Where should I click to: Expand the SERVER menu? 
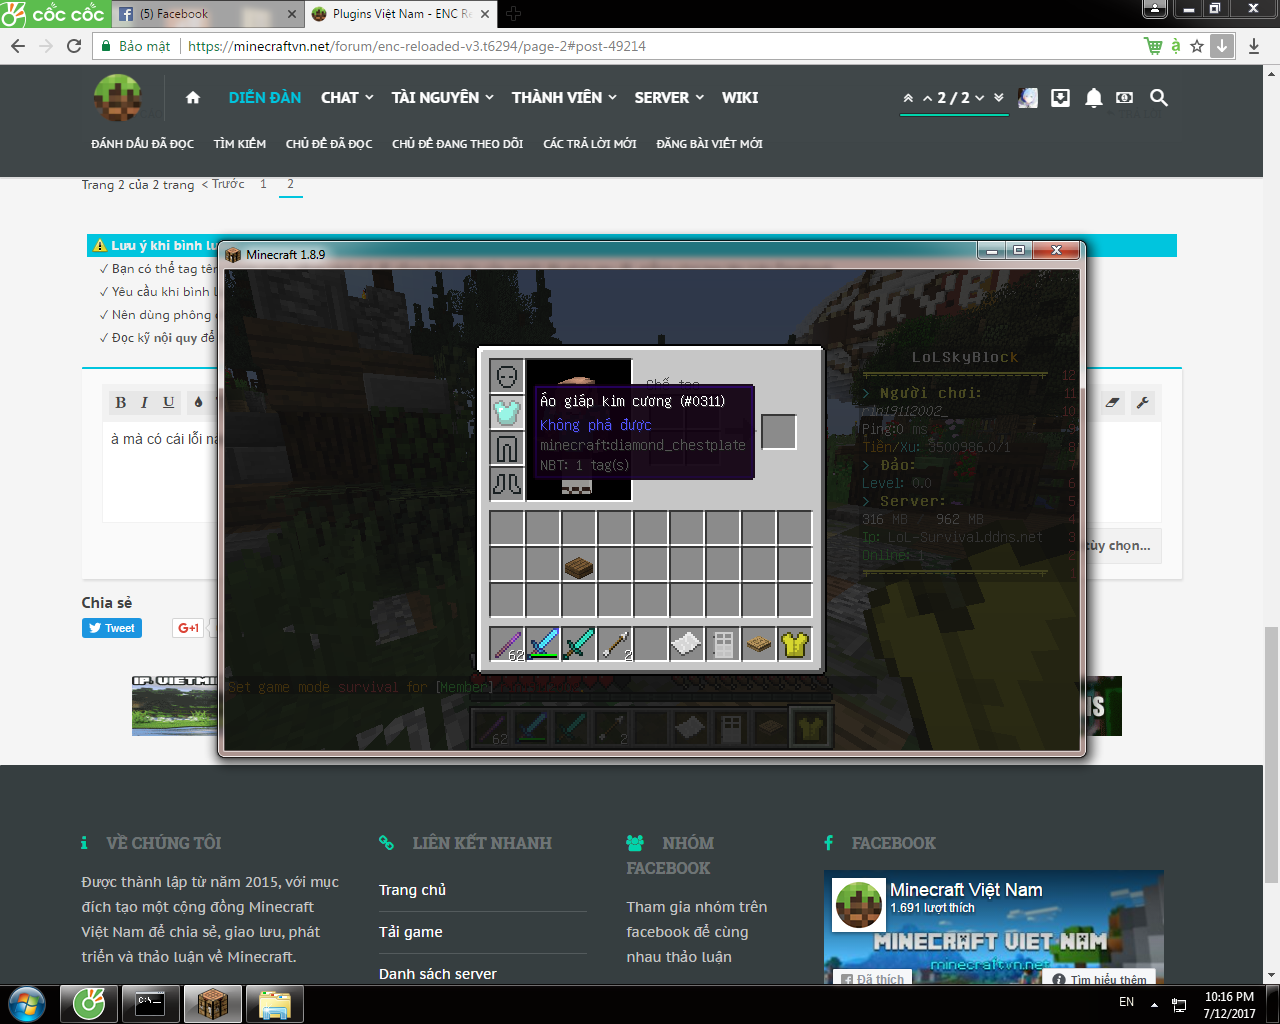(x=669, y=97)
